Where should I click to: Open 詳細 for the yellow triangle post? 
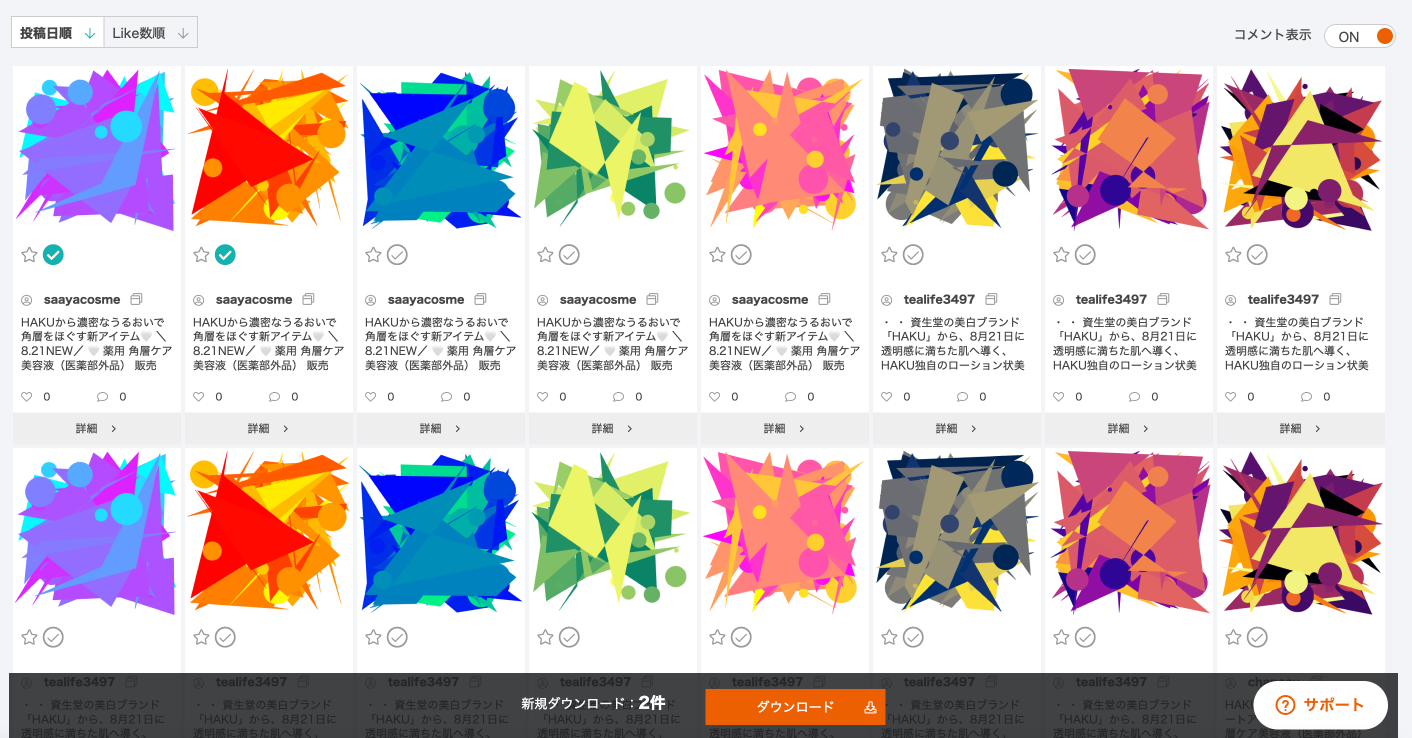1301,429
